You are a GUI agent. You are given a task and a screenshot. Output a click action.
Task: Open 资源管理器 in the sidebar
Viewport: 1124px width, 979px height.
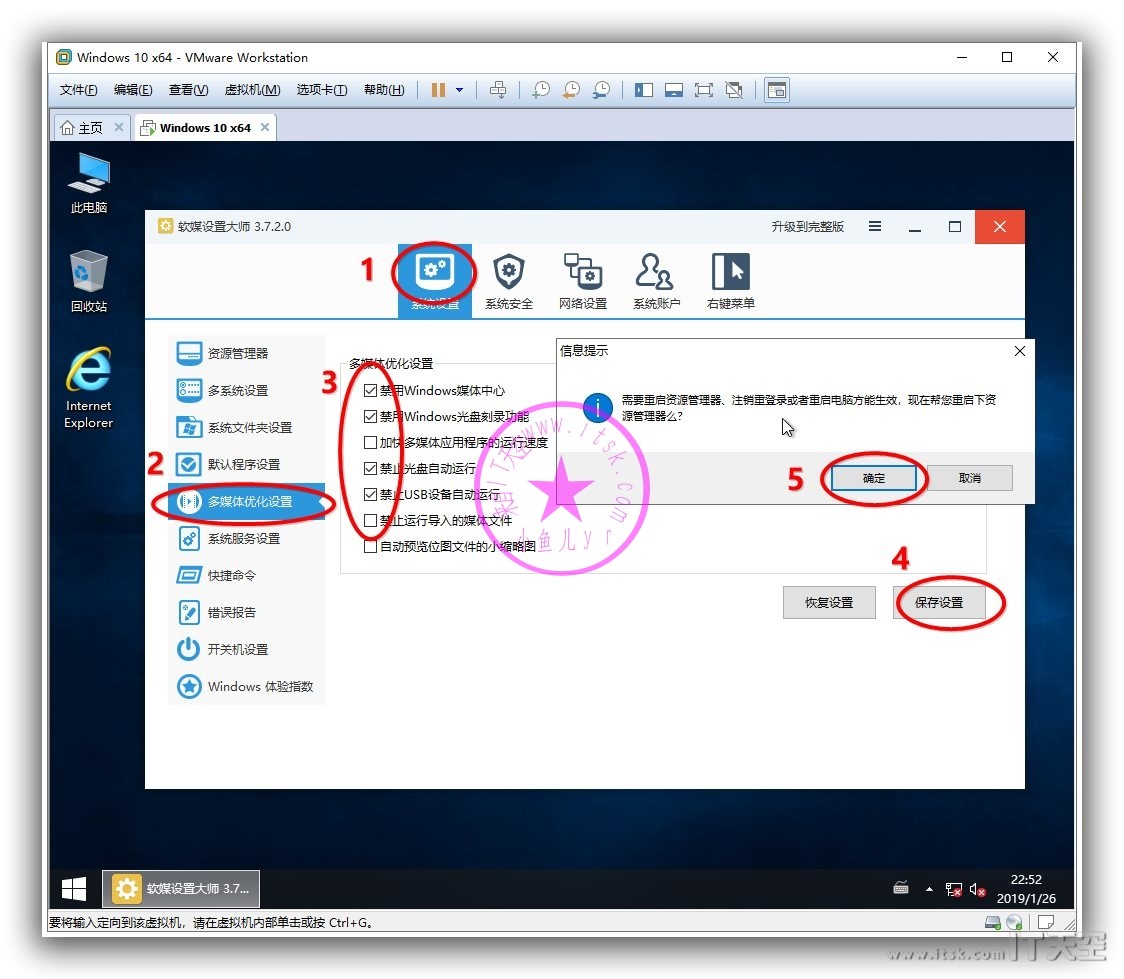click(246, 353)
